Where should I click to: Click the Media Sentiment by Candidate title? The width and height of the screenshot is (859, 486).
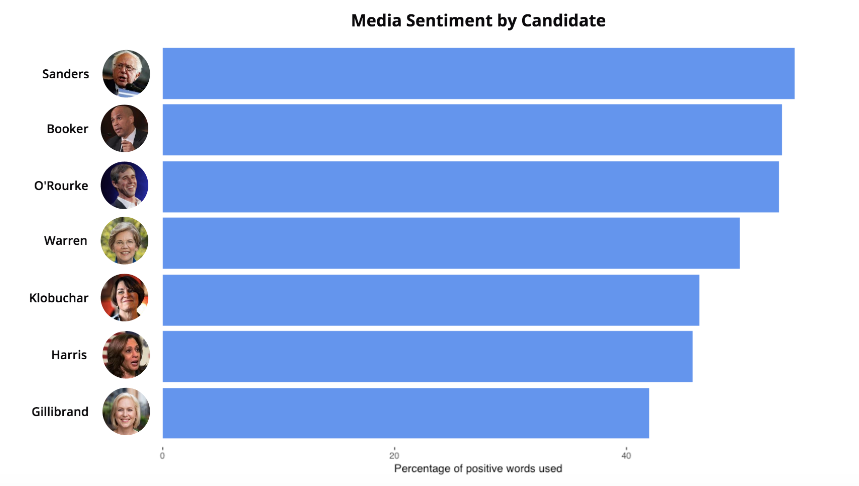point(478,20)
